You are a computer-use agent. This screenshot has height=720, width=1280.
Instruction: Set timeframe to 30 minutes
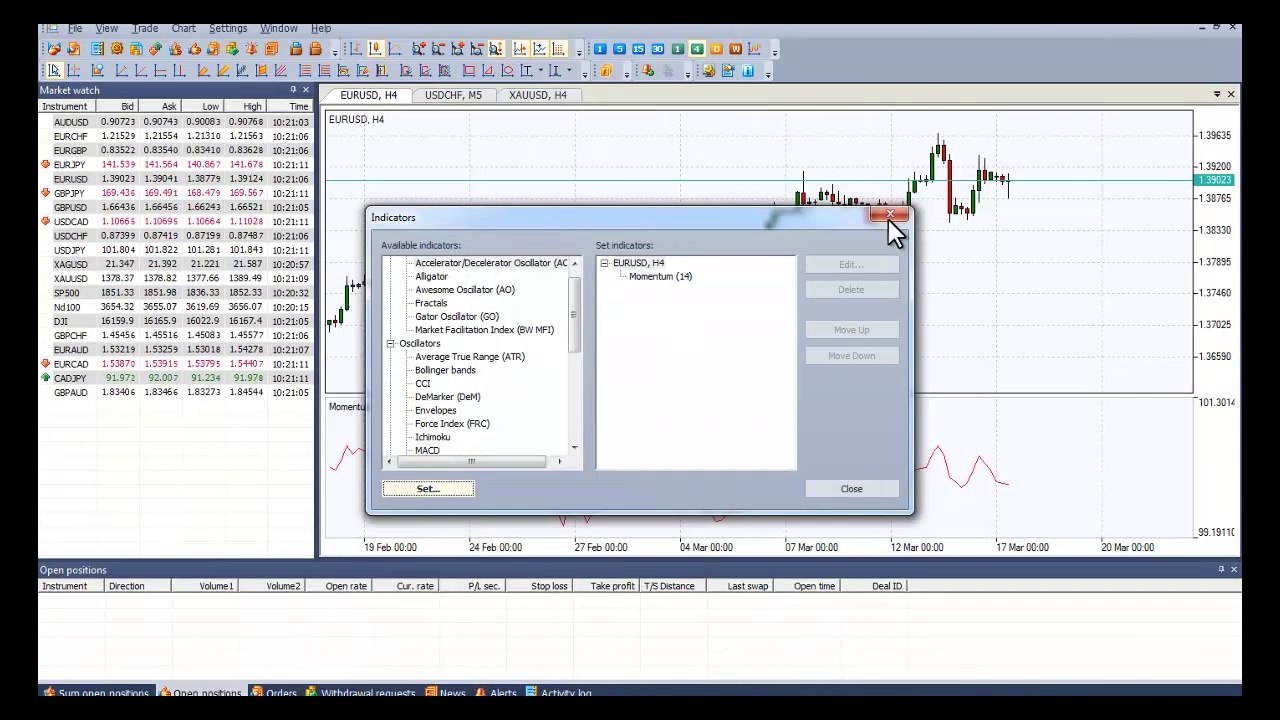tap(657, 49)
